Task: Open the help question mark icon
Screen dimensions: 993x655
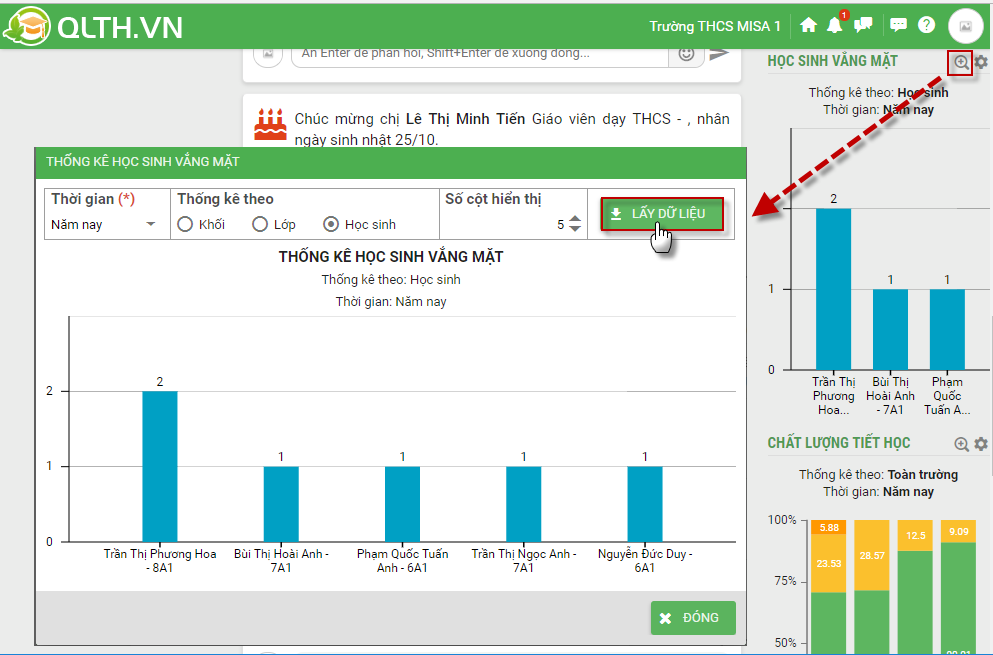Action: point(927,25)
